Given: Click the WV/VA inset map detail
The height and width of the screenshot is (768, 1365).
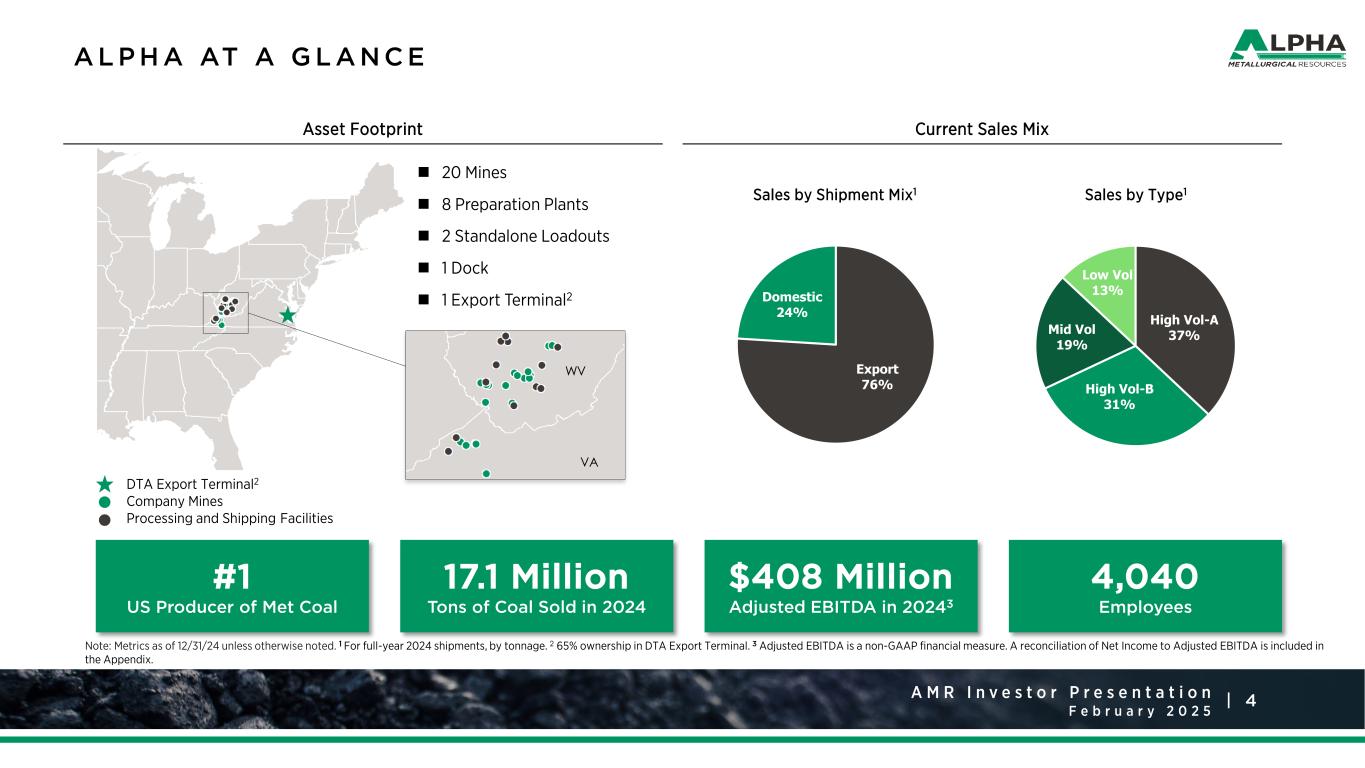Looking at the screenshot, I should click(x=515, y=404).
